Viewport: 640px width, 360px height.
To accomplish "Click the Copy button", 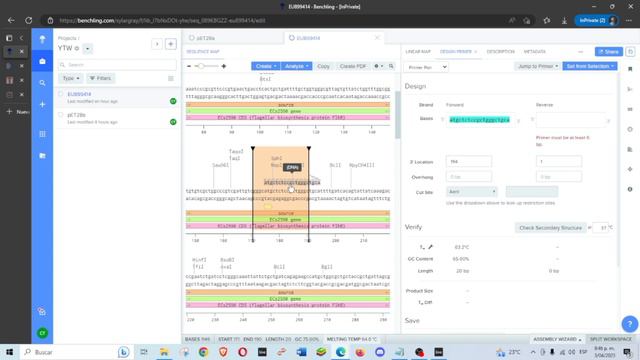I will (x=323, y=66).
